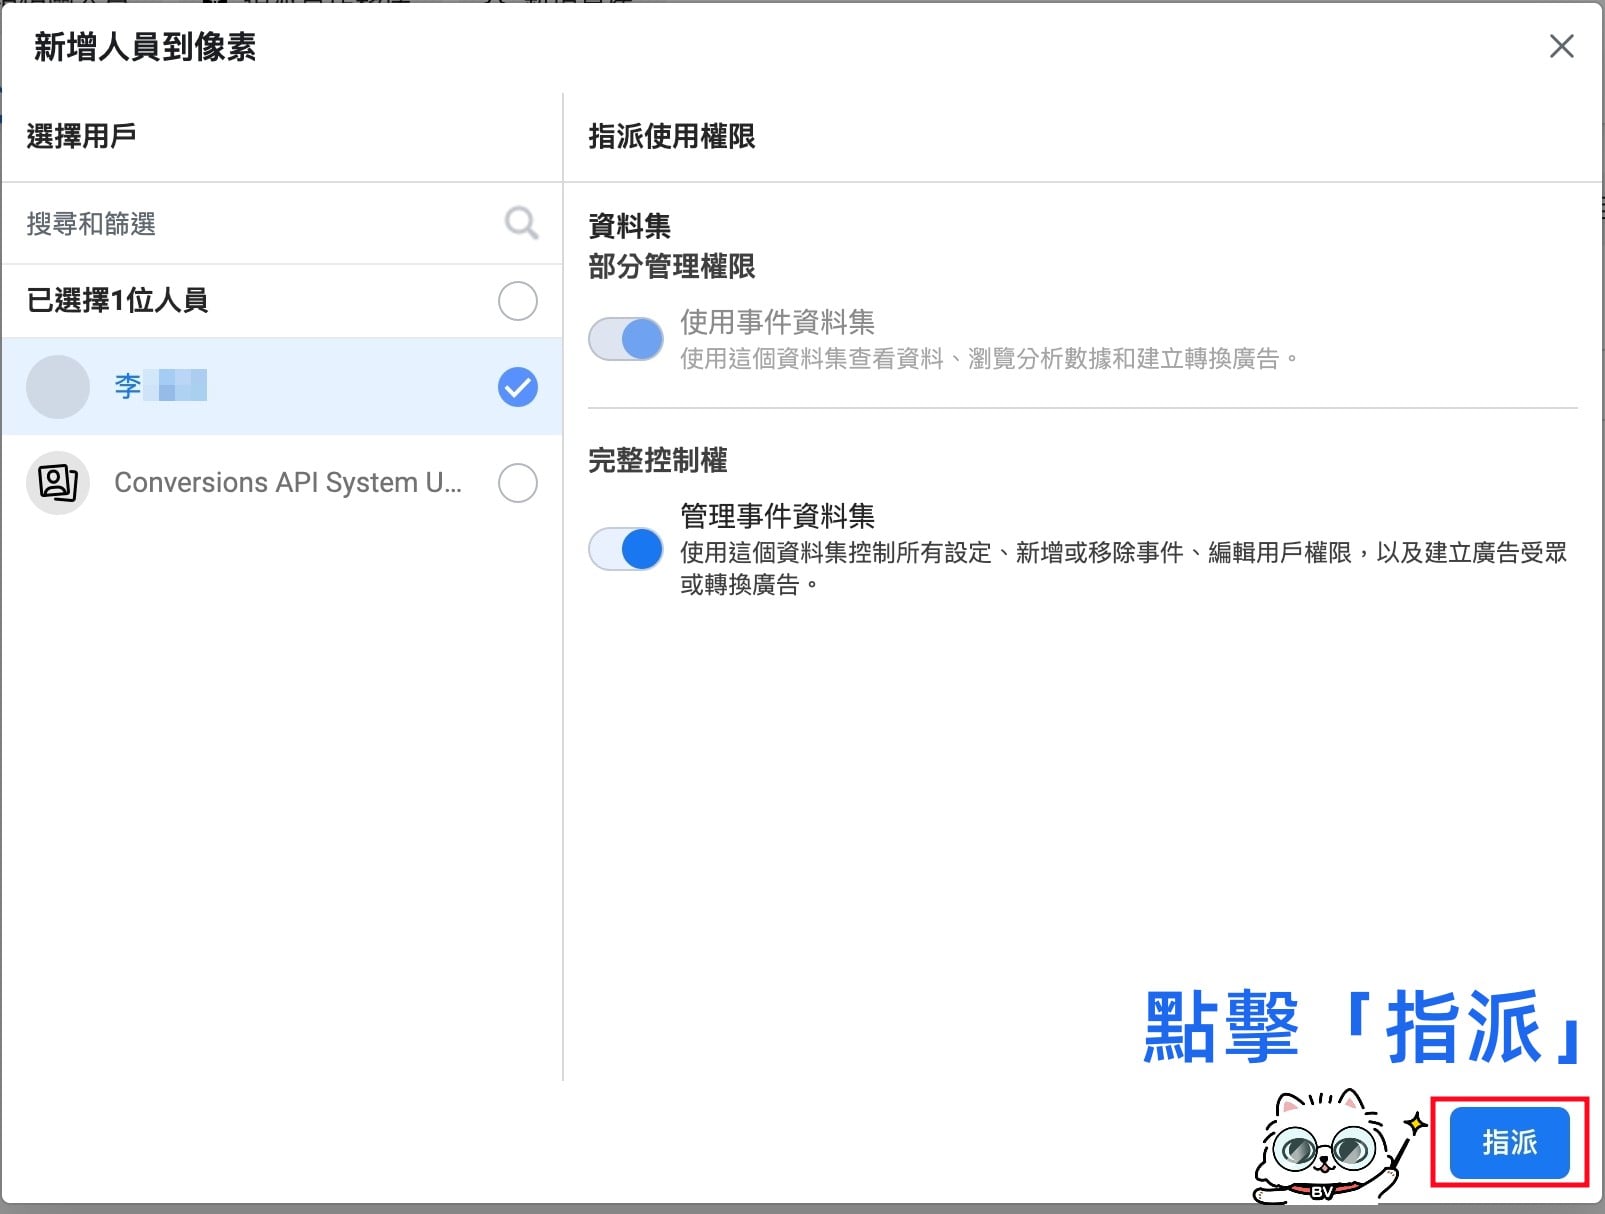
Task: Click the 資料集 heading
Action: click(630, 226)
